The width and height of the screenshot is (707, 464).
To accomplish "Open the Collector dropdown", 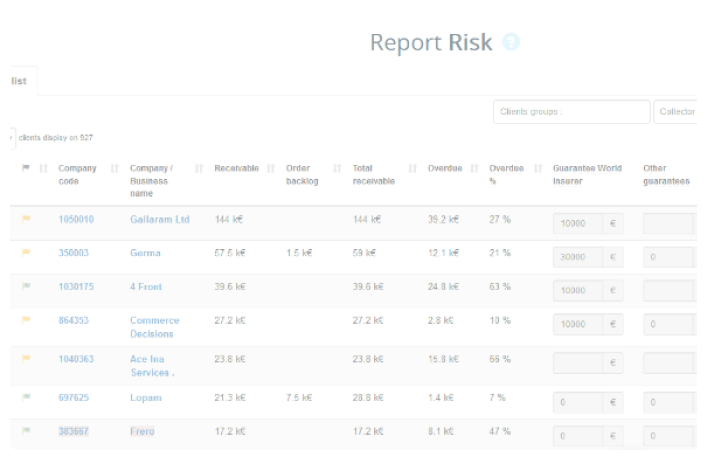I will point(677,112).
